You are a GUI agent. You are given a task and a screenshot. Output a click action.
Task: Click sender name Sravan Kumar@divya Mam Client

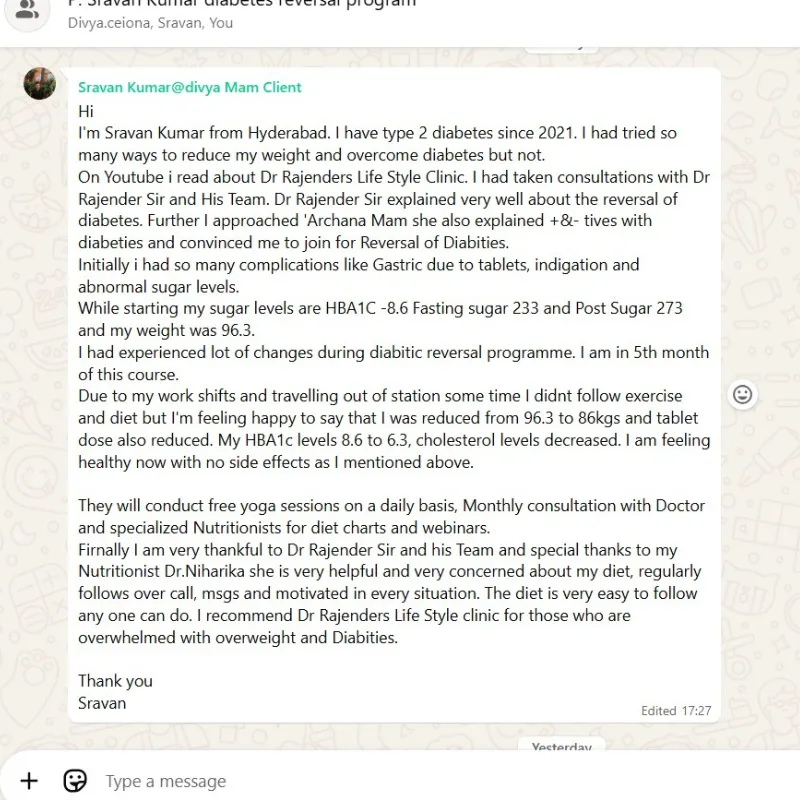tap(190, 88)
